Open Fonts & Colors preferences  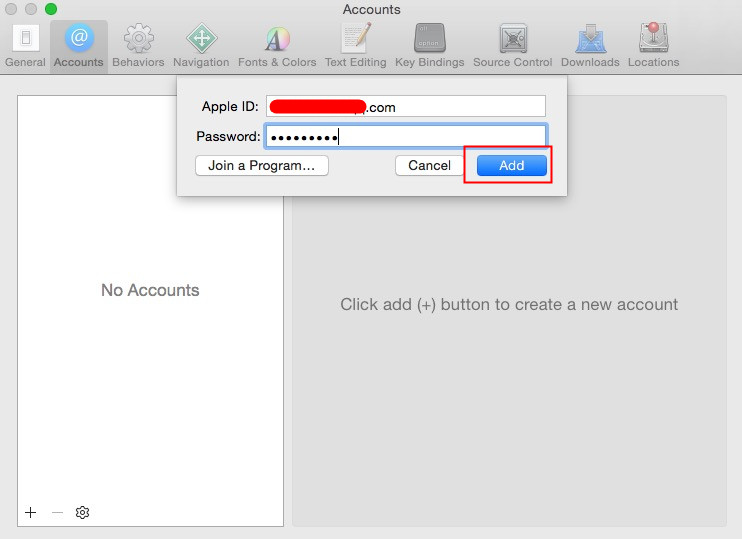tap(277, 46)
